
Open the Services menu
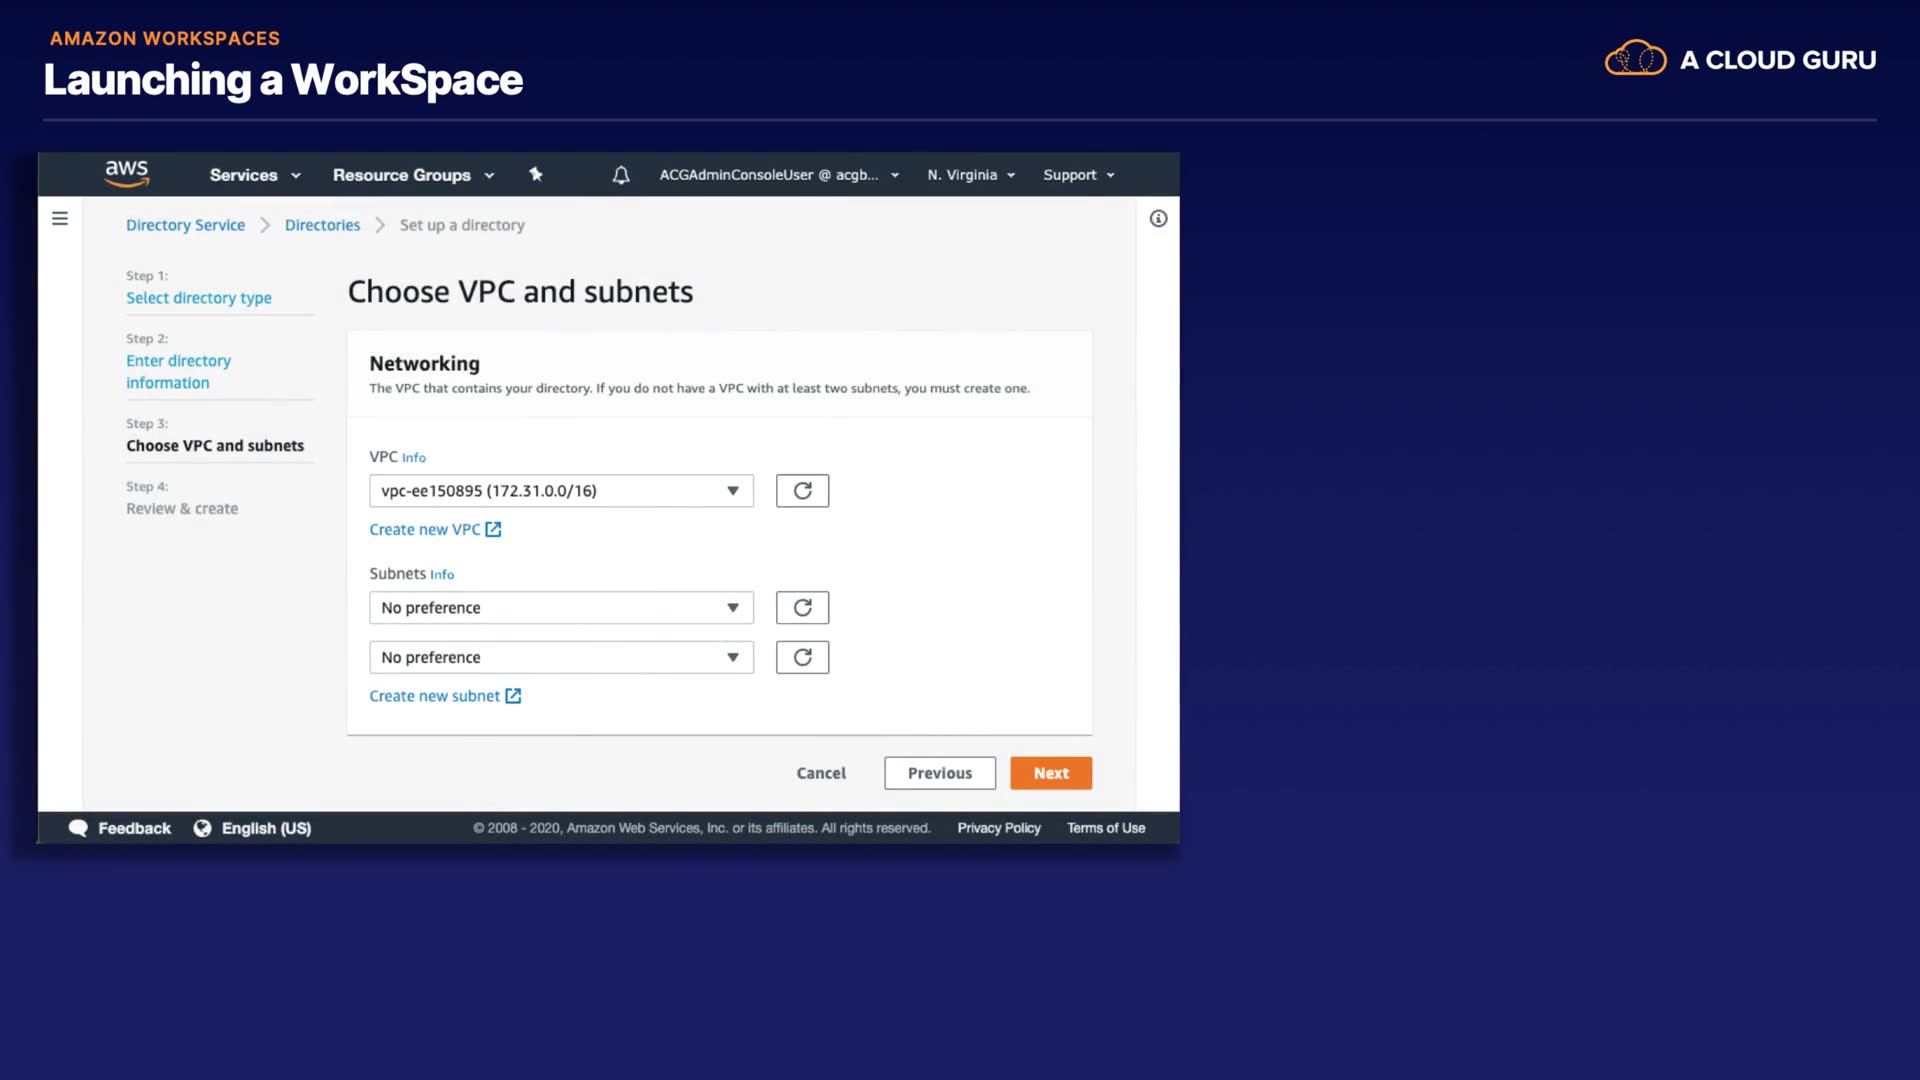pos(254,175)
